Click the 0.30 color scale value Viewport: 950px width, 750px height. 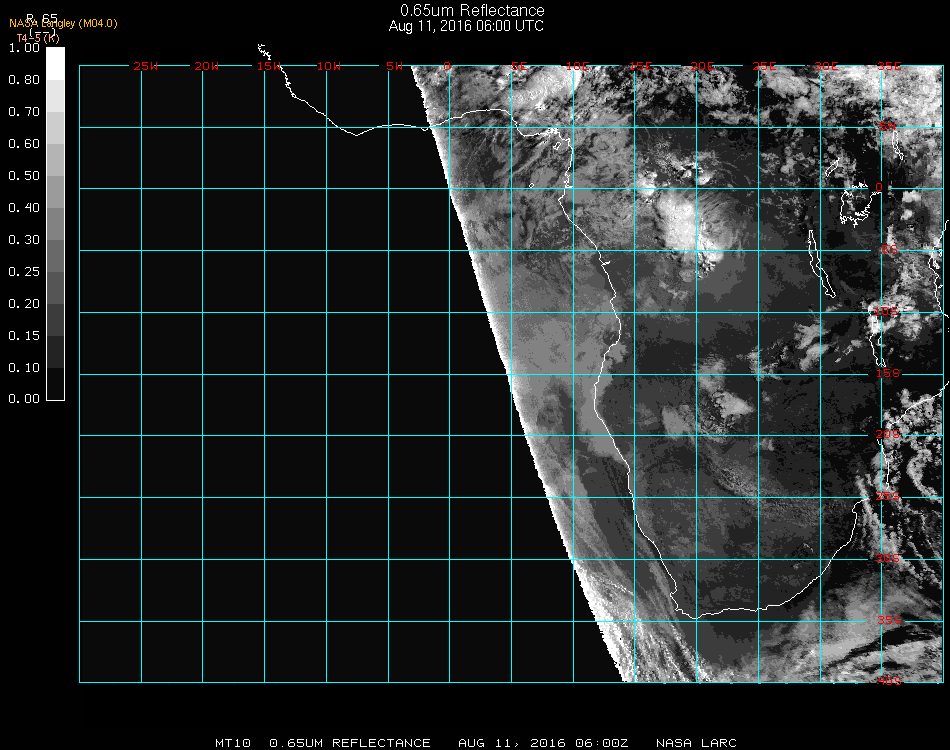24,241
